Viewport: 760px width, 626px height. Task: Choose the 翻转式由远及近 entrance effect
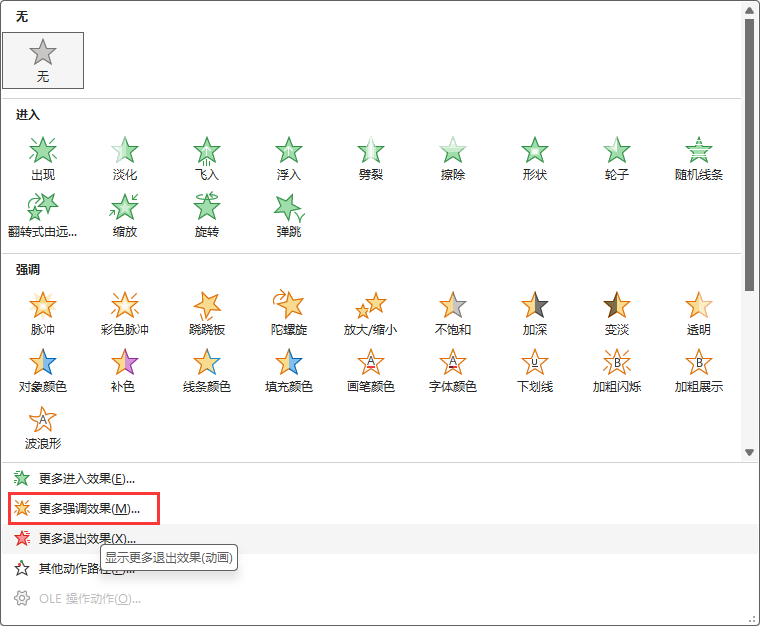[x=43, y=216]
